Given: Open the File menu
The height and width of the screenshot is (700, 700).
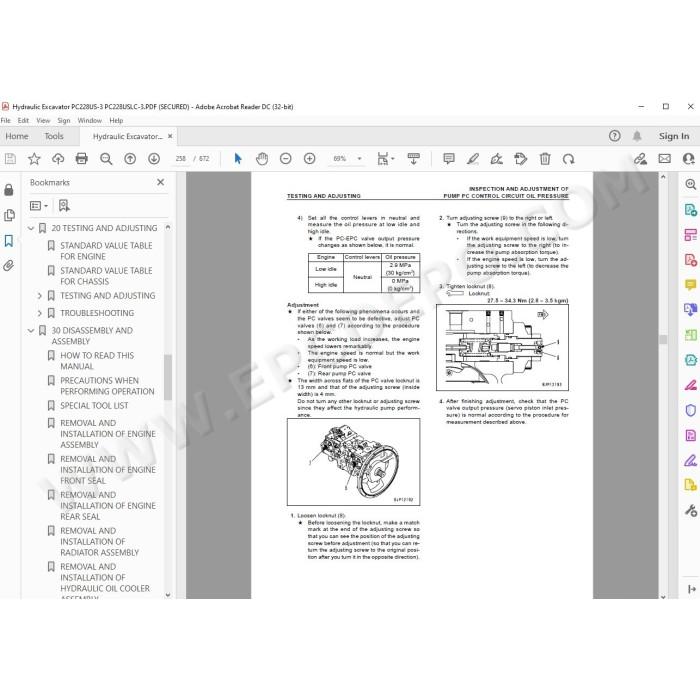Looking at the screenshot, I should click(5, 121).
